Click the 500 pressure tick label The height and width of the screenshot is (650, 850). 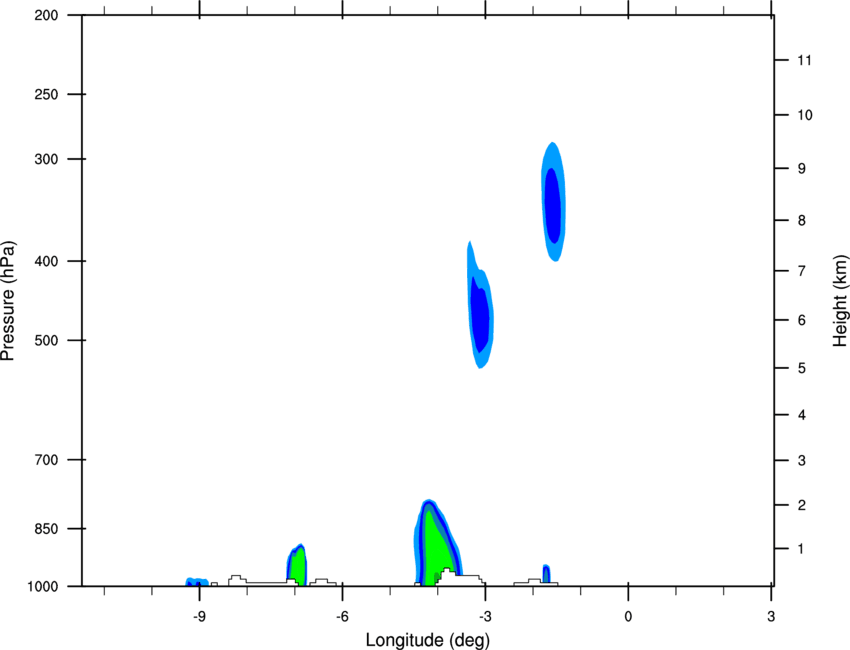coord(46,340)
